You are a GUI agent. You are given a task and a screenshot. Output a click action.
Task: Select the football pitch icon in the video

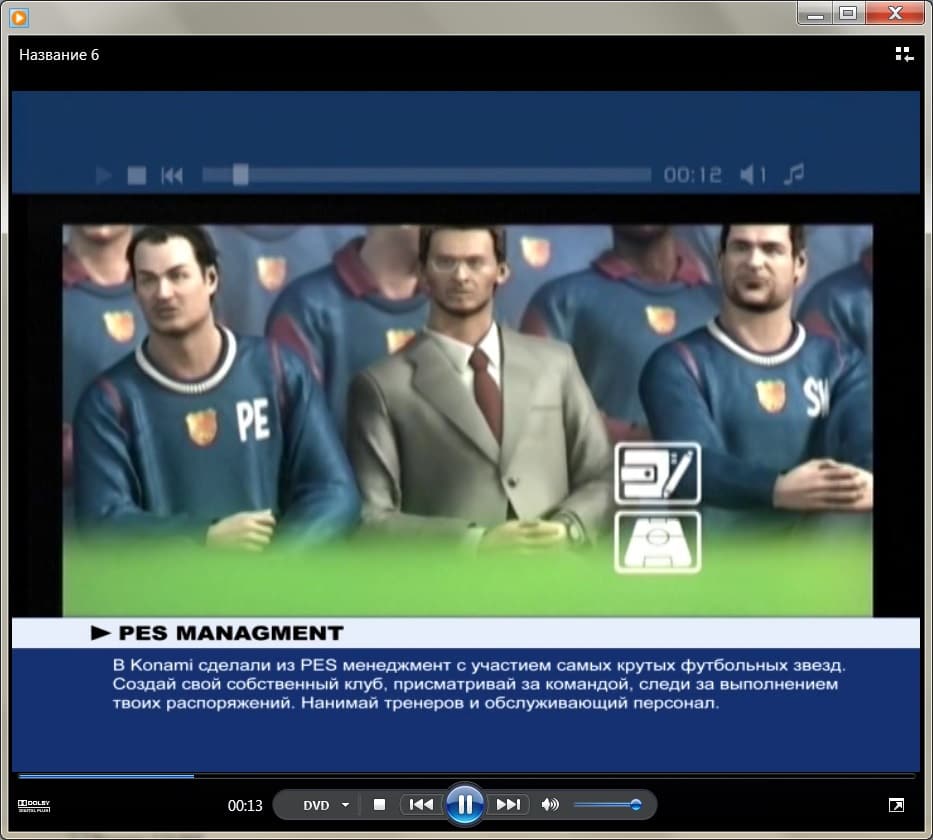658,542
